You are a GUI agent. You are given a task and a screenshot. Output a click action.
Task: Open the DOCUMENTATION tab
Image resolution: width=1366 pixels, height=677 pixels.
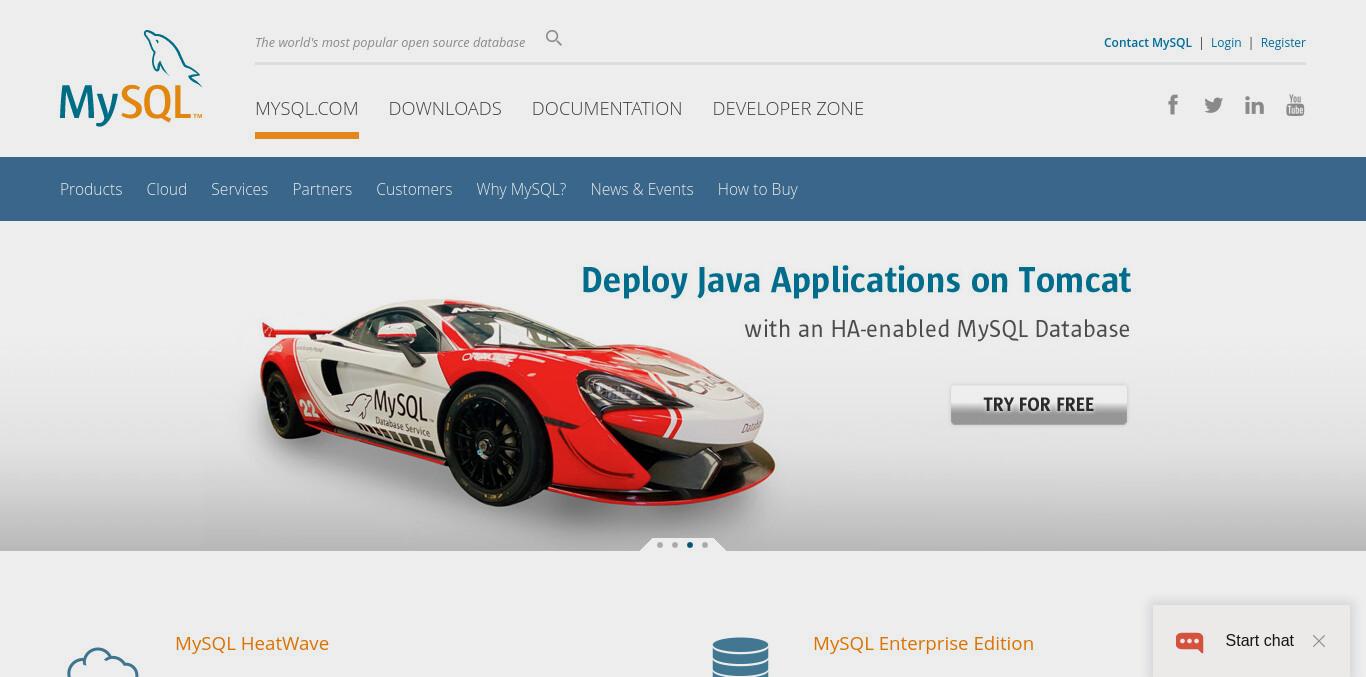[607, 108]
